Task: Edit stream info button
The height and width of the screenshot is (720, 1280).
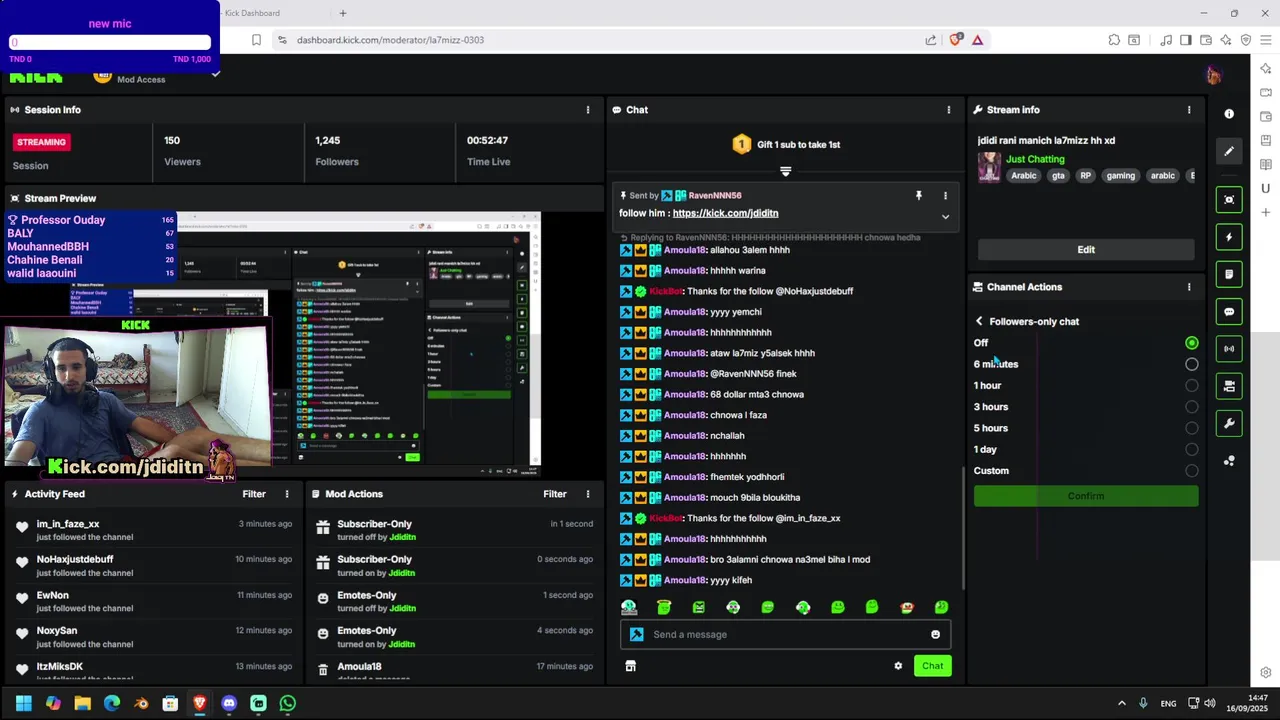Action: 1086,250
